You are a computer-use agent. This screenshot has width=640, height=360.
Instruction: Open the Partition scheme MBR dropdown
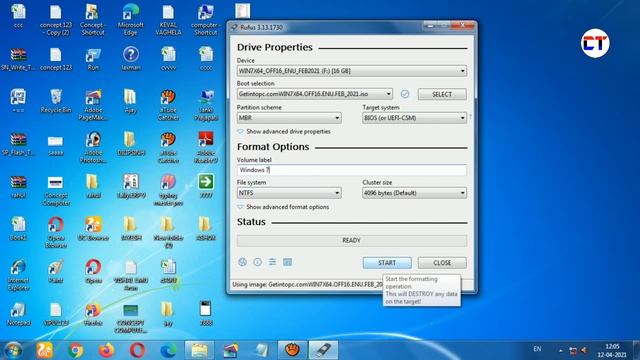[x=289, y=118]
